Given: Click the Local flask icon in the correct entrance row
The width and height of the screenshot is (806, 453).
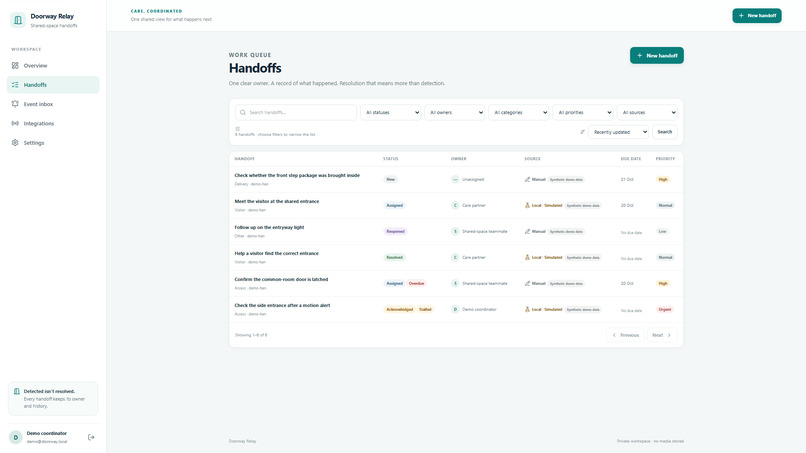Looking at the screenshot, I should click(x=527, y=257).
